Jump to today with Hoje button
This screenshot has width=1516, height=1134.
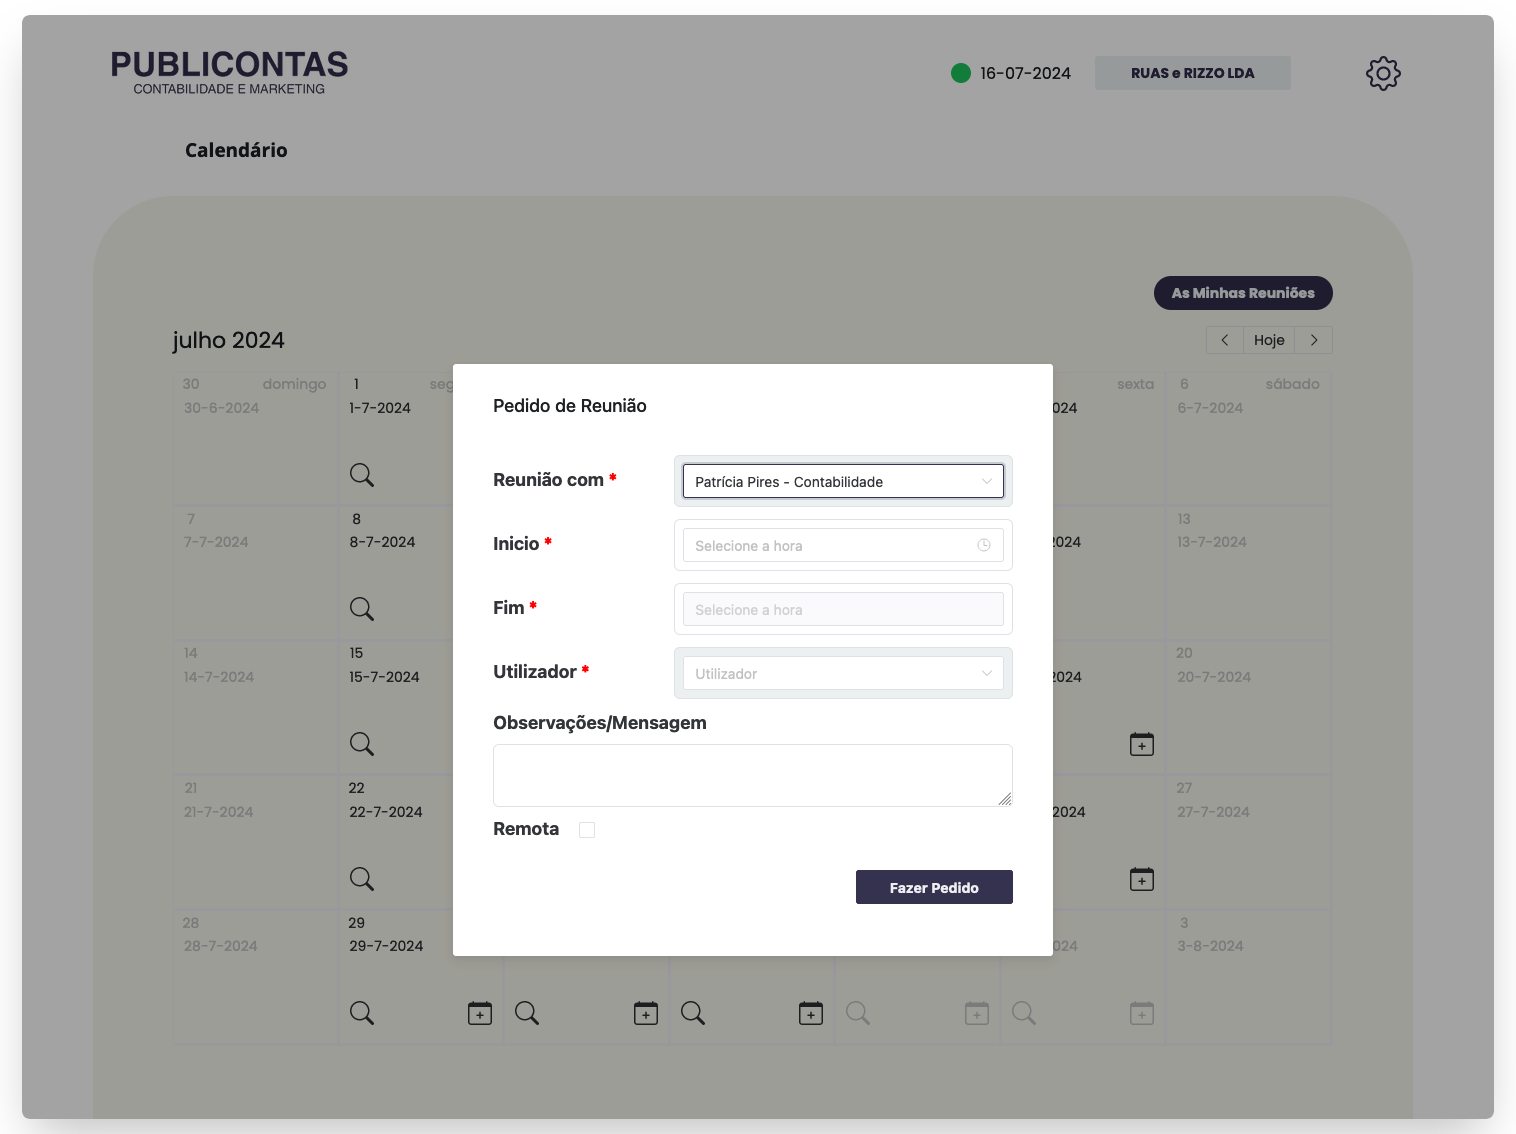[x=1269, y=340]
